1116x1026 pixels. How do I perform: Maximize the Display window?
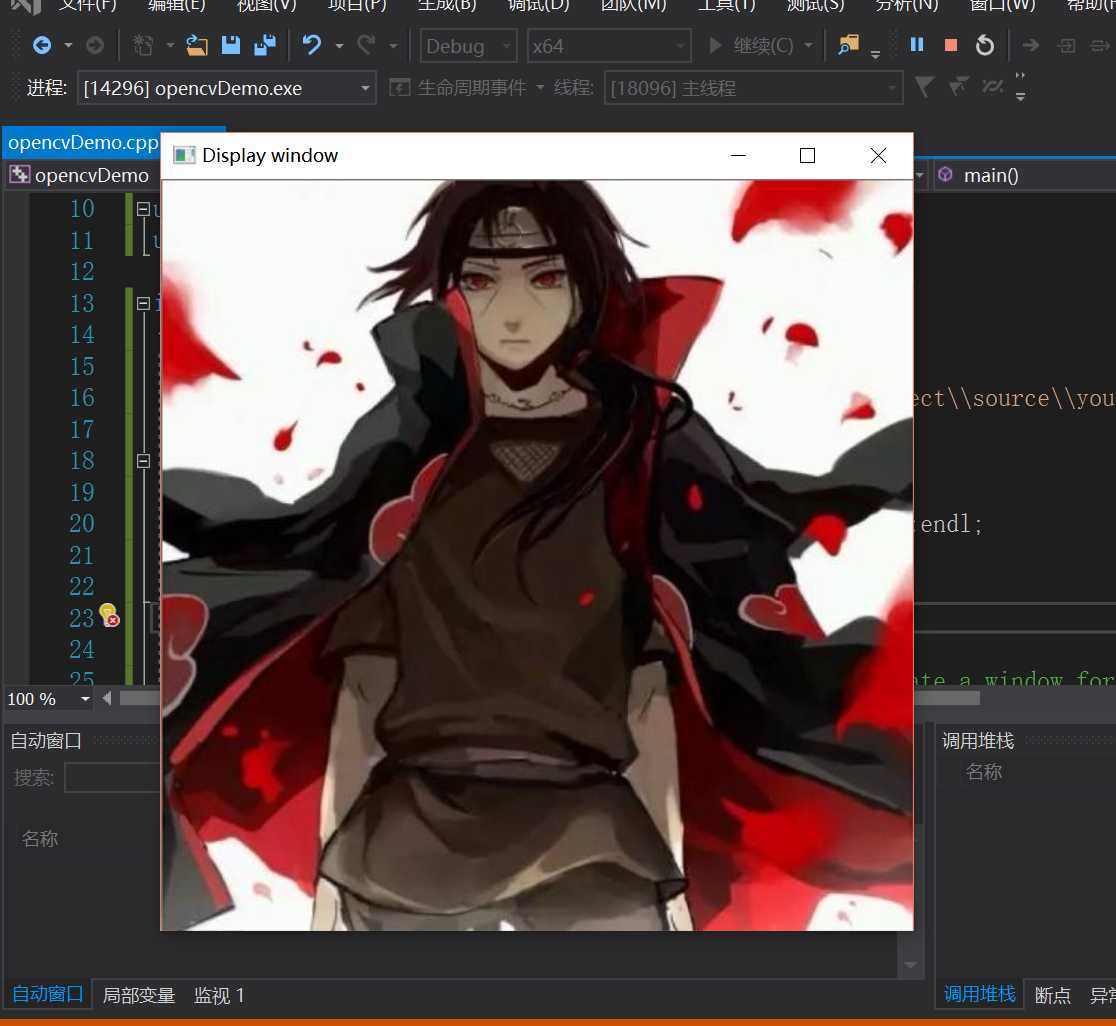tap(807, 155)
